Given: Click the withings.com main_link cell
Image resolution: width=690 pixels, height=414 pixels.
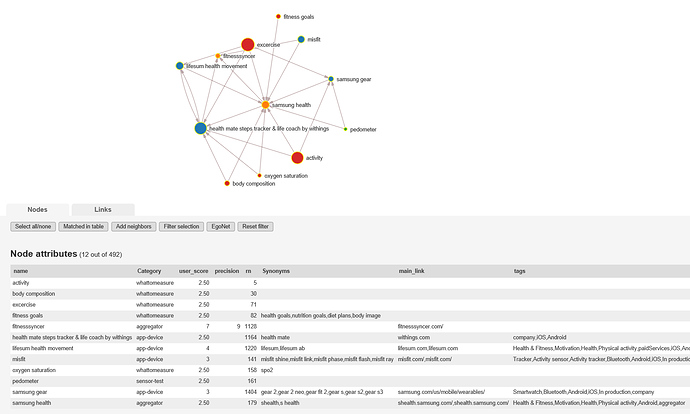Looking at the screenshot, I should [x=414, y=337].
